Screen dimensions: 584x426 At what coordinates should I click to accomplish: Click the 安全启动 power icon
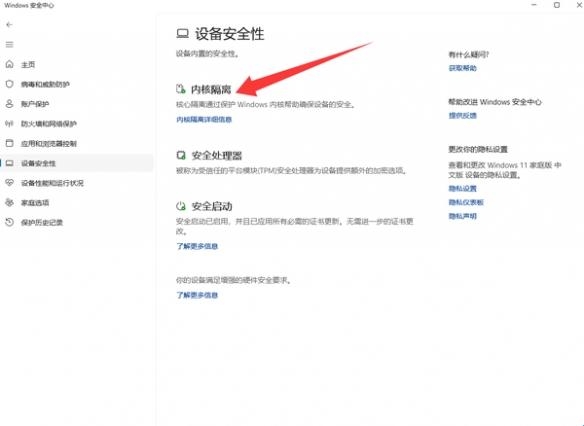pos(181,206)
